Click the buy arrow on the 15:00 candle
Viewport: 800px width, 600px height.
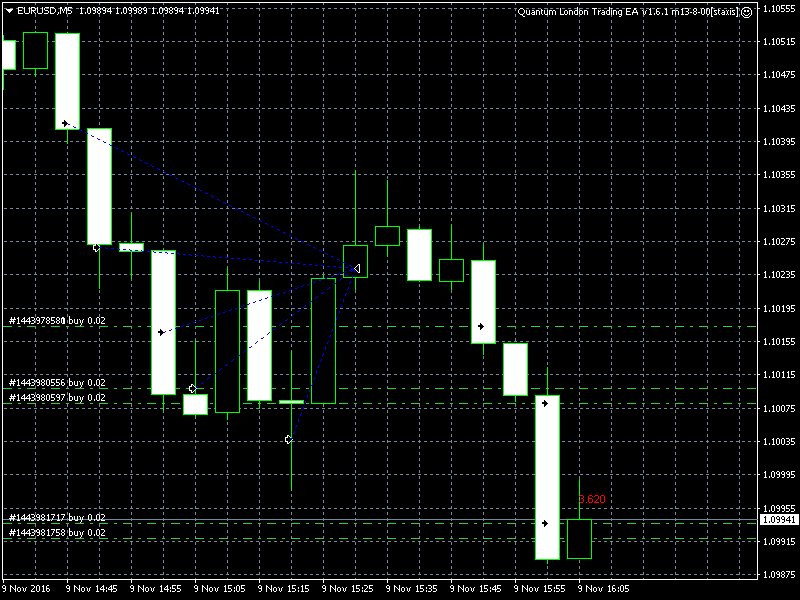(161, 332)
